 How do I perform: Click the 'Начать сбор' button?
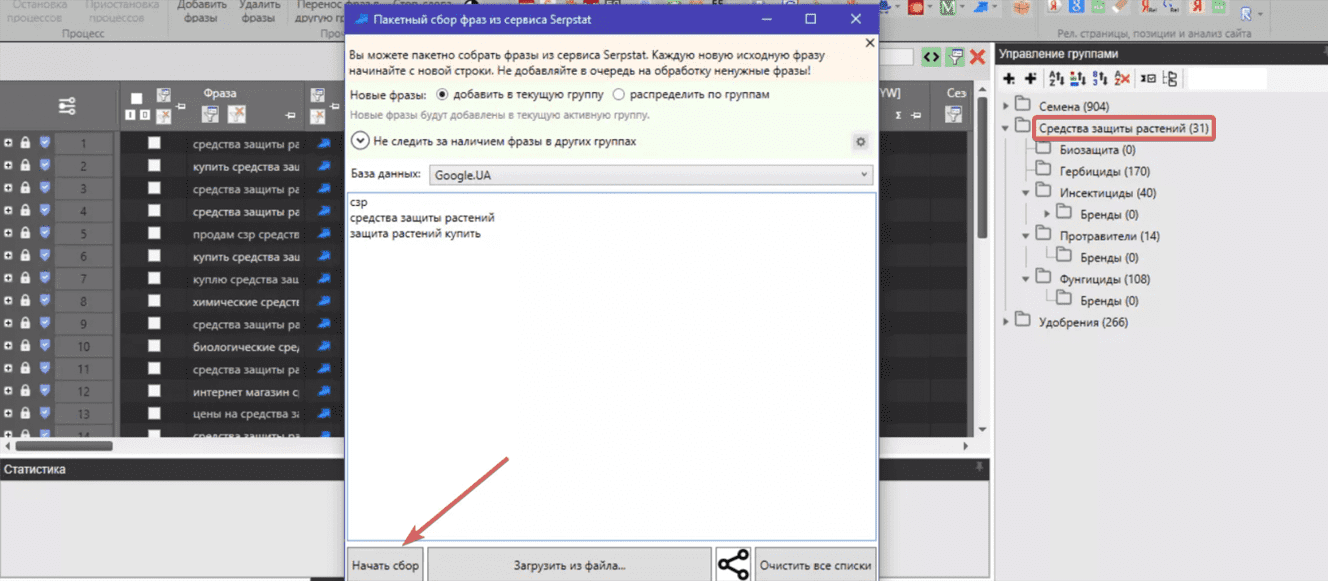coord(385,565)
